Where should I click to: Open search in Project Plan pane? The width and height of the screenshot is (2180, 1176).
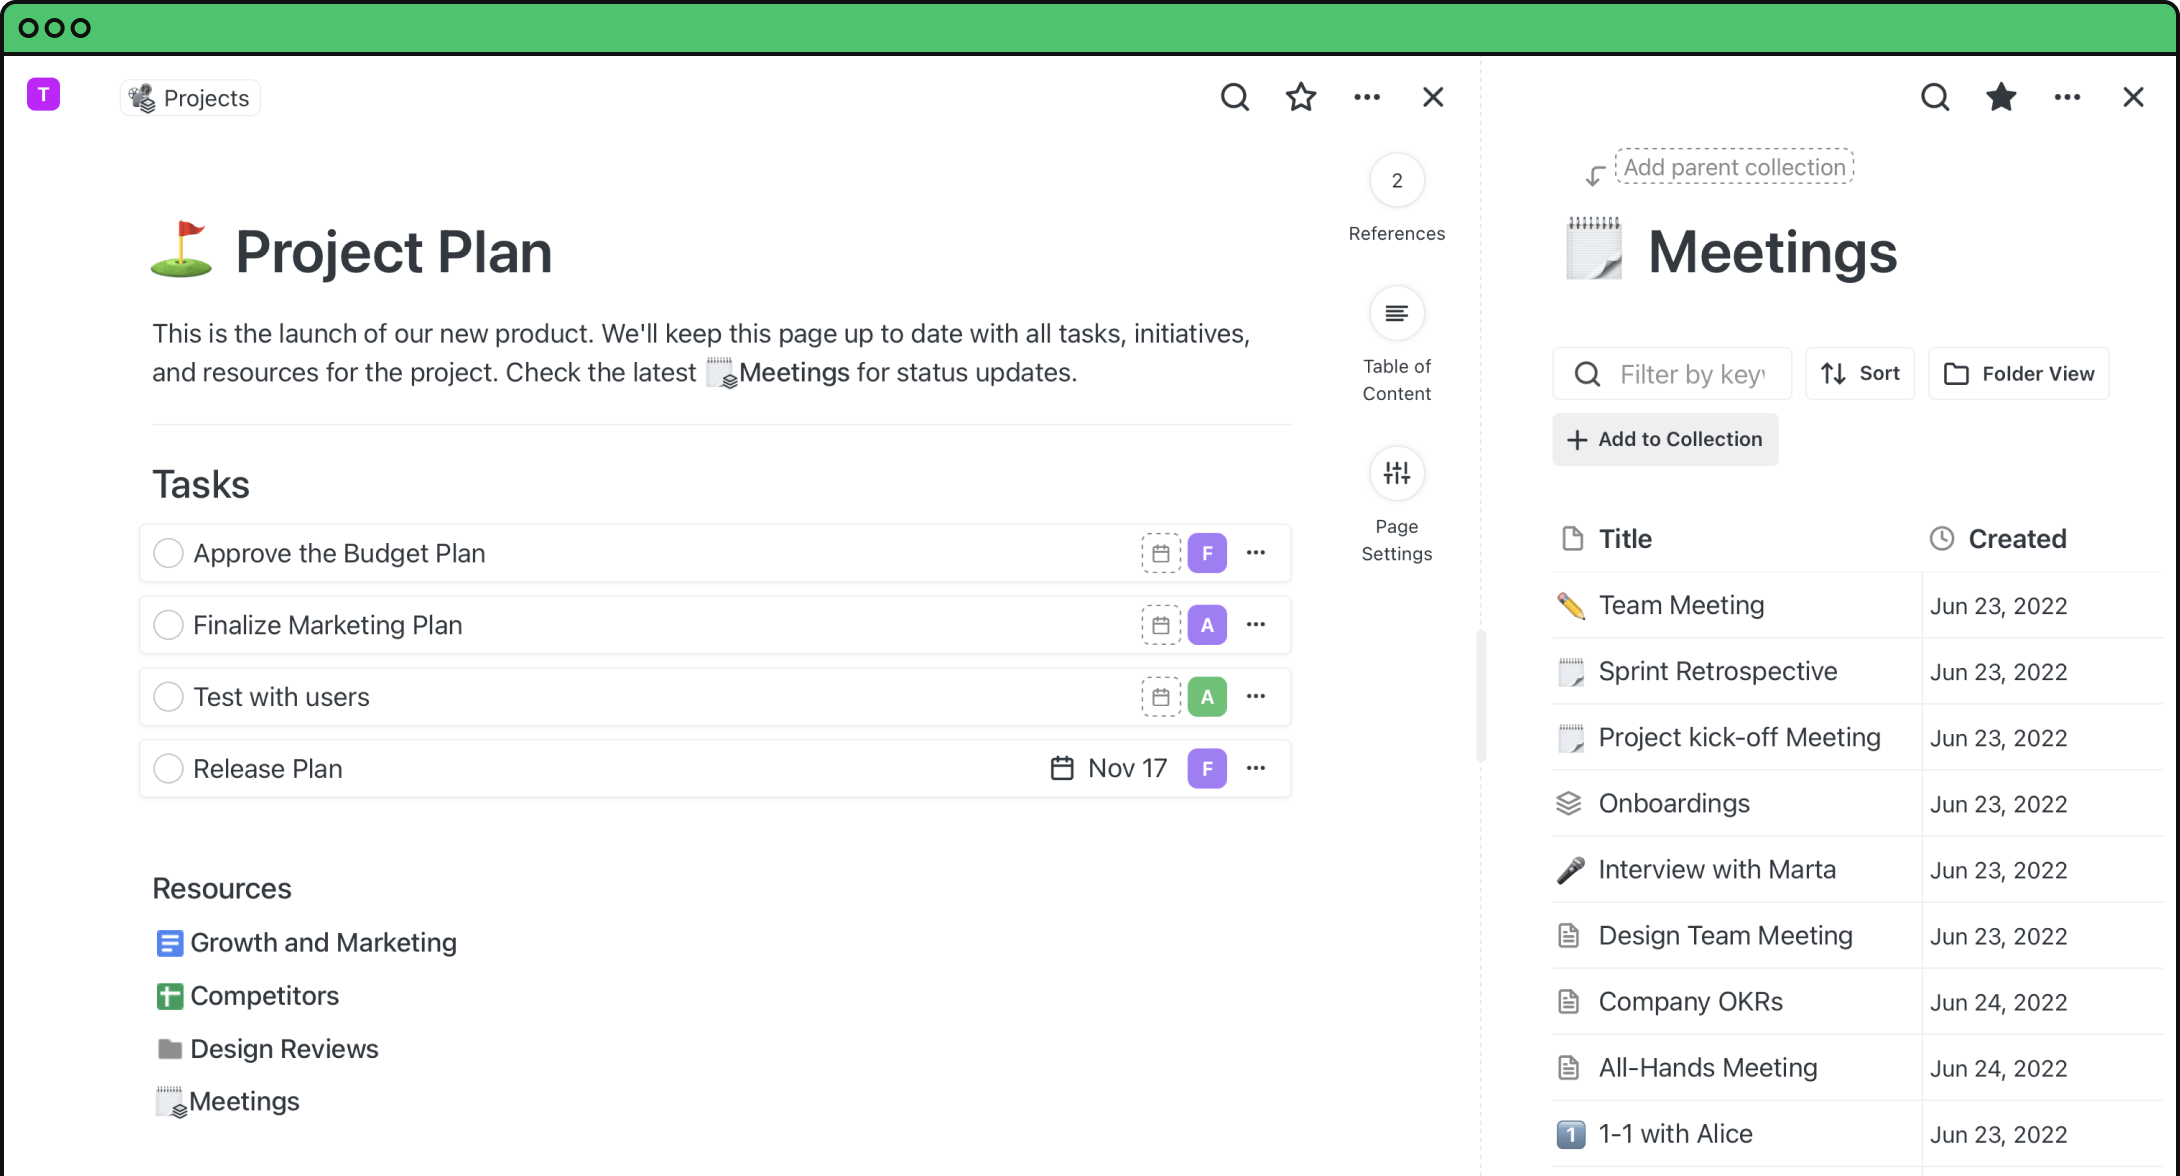click(1235, 97)
